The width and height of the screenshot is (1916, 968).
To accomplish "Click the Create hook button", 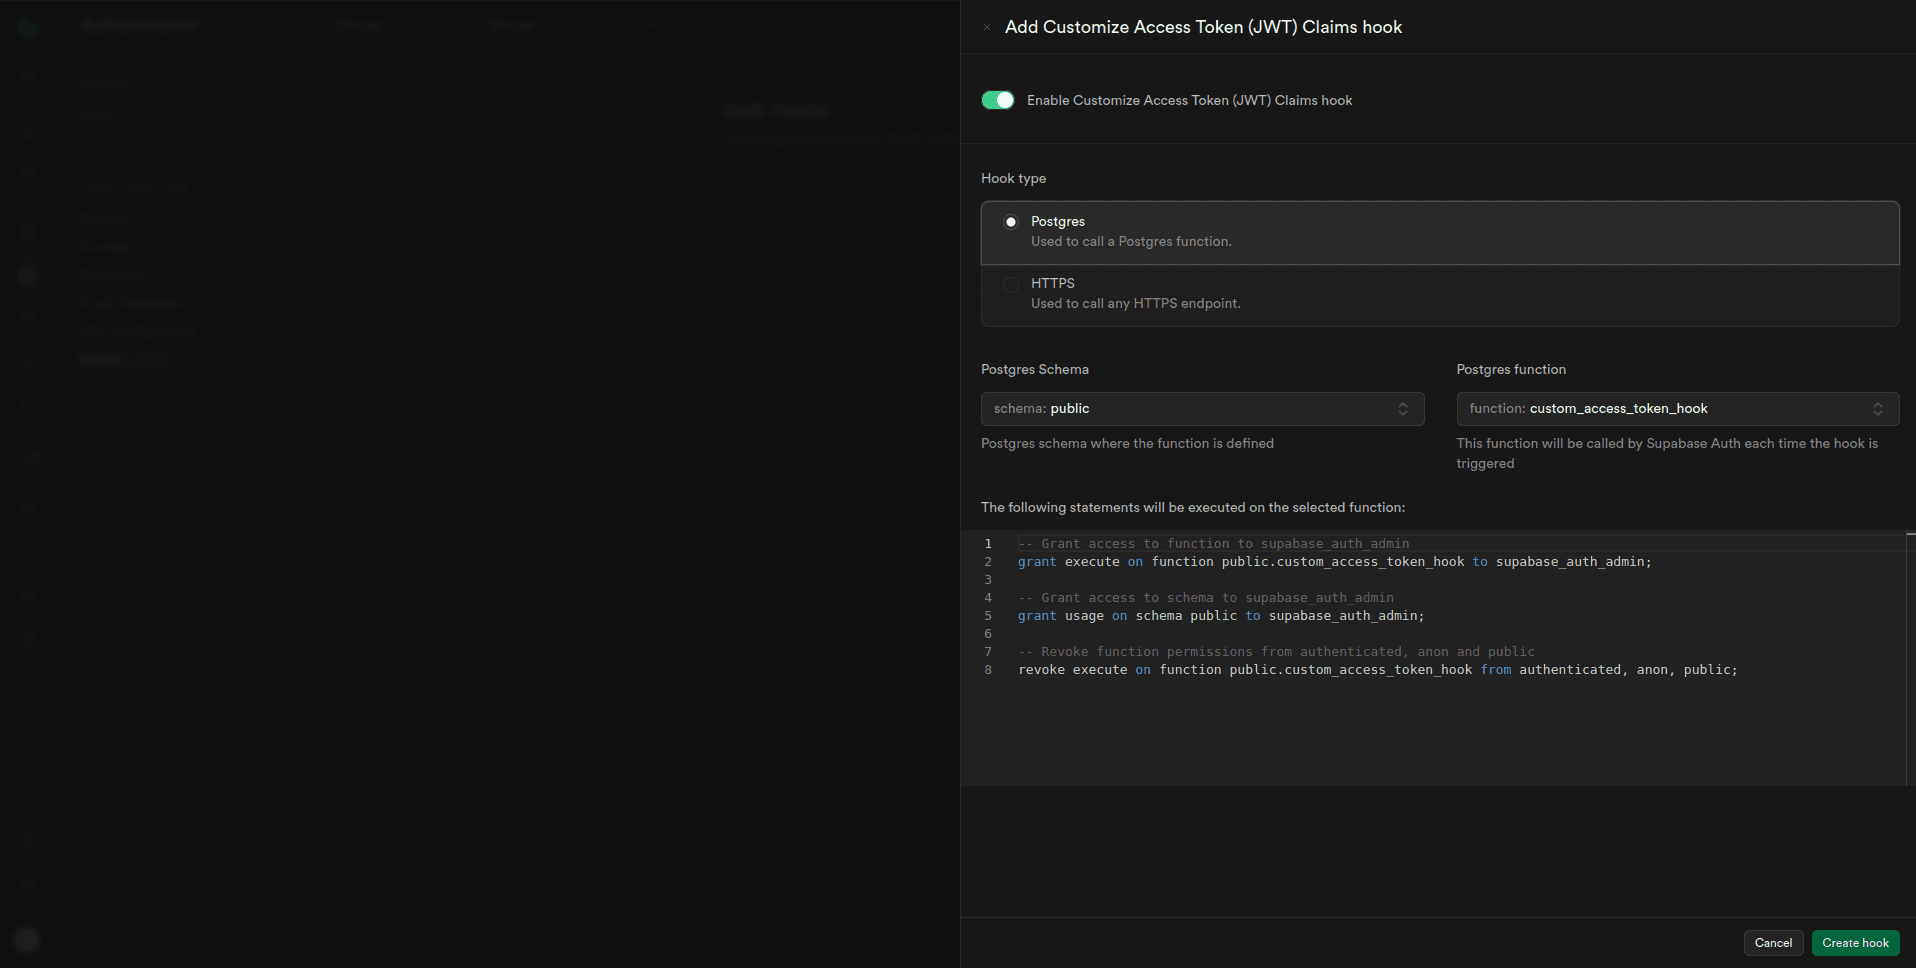I will pos(1854,943).
